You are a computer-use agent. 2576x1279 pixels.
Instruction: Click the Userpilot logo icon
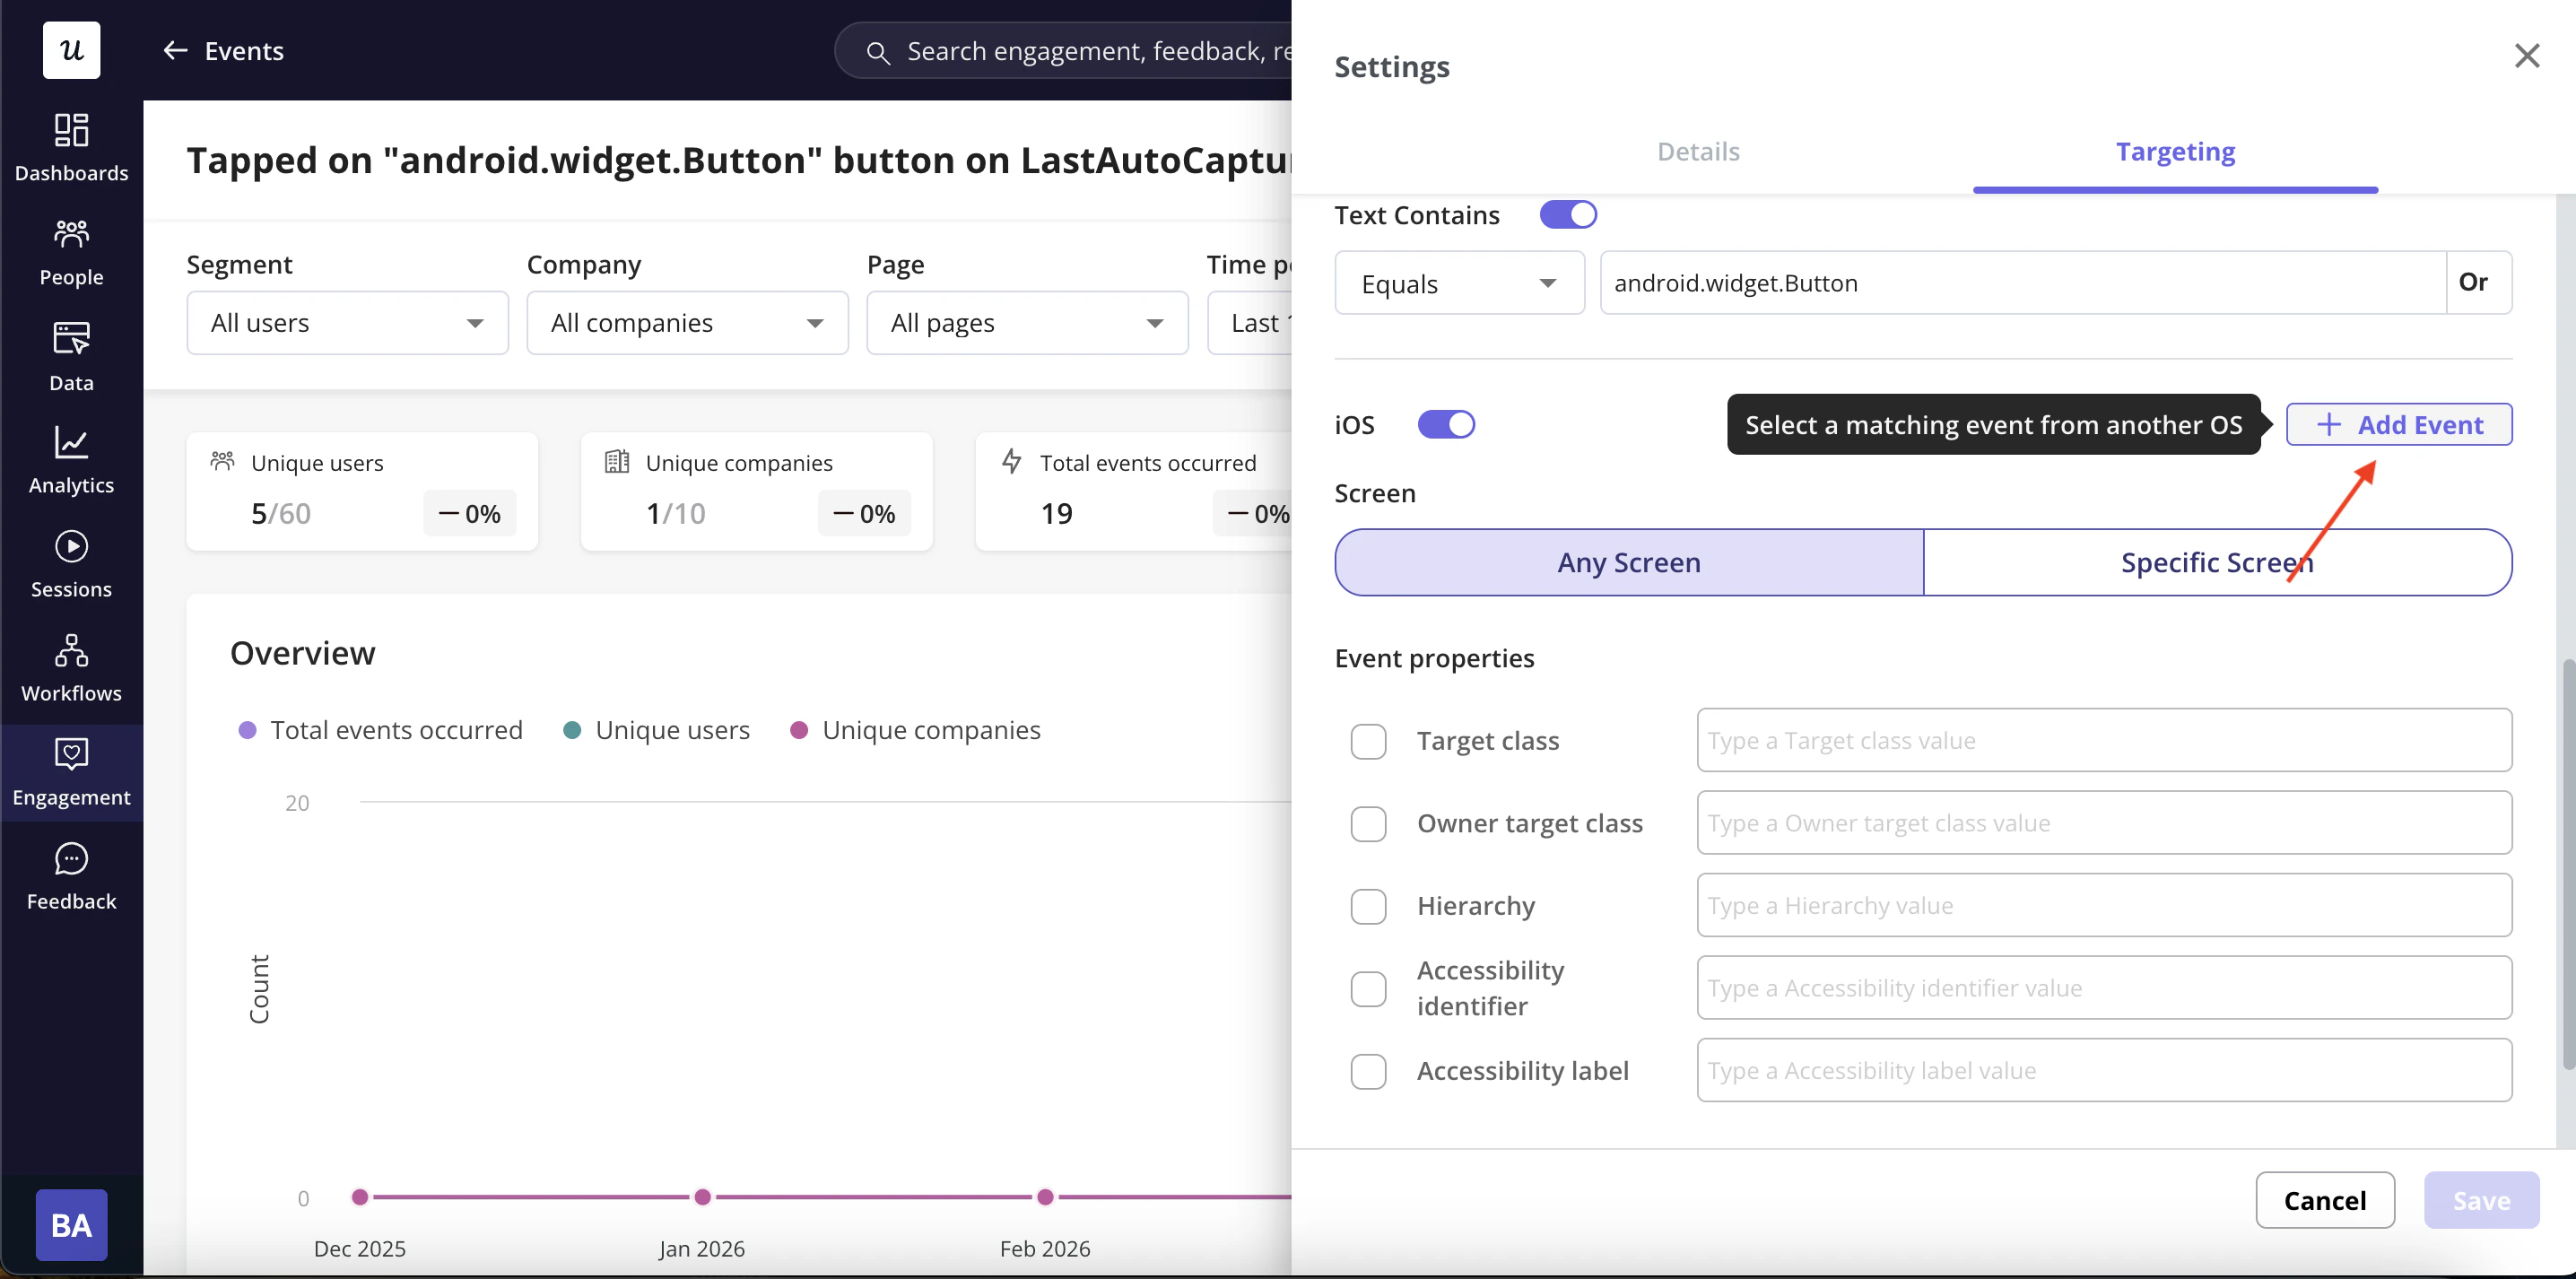point(71,49)
